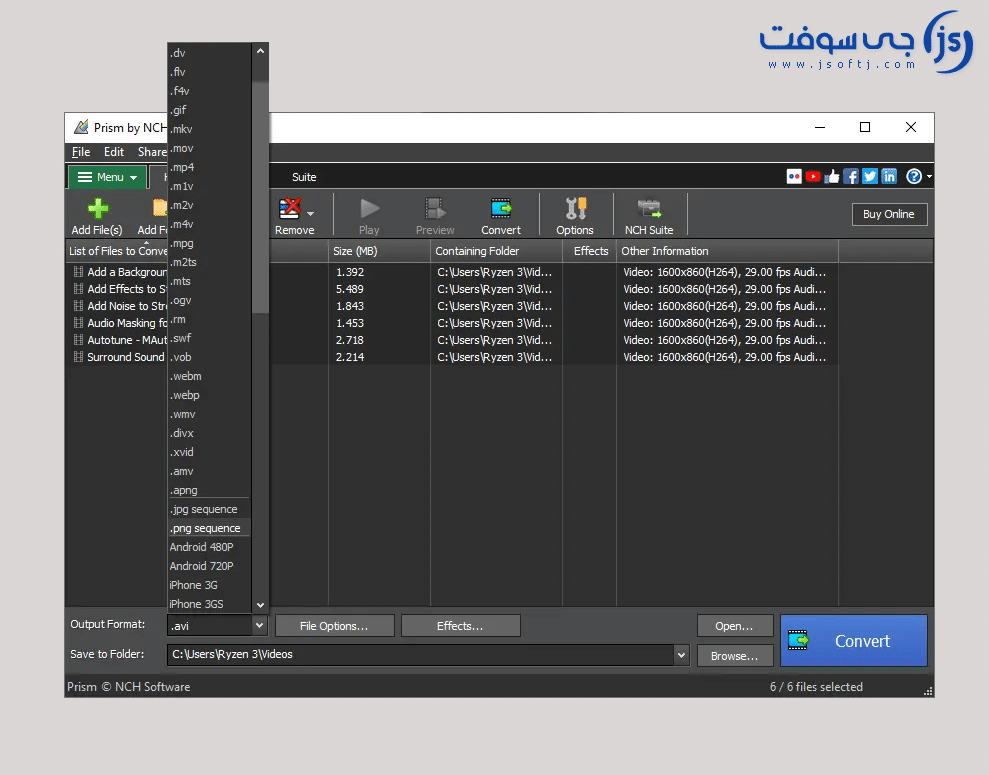Click the thumbs up like icon
This screenshot has width=989, height=775.
coord(832,177)
